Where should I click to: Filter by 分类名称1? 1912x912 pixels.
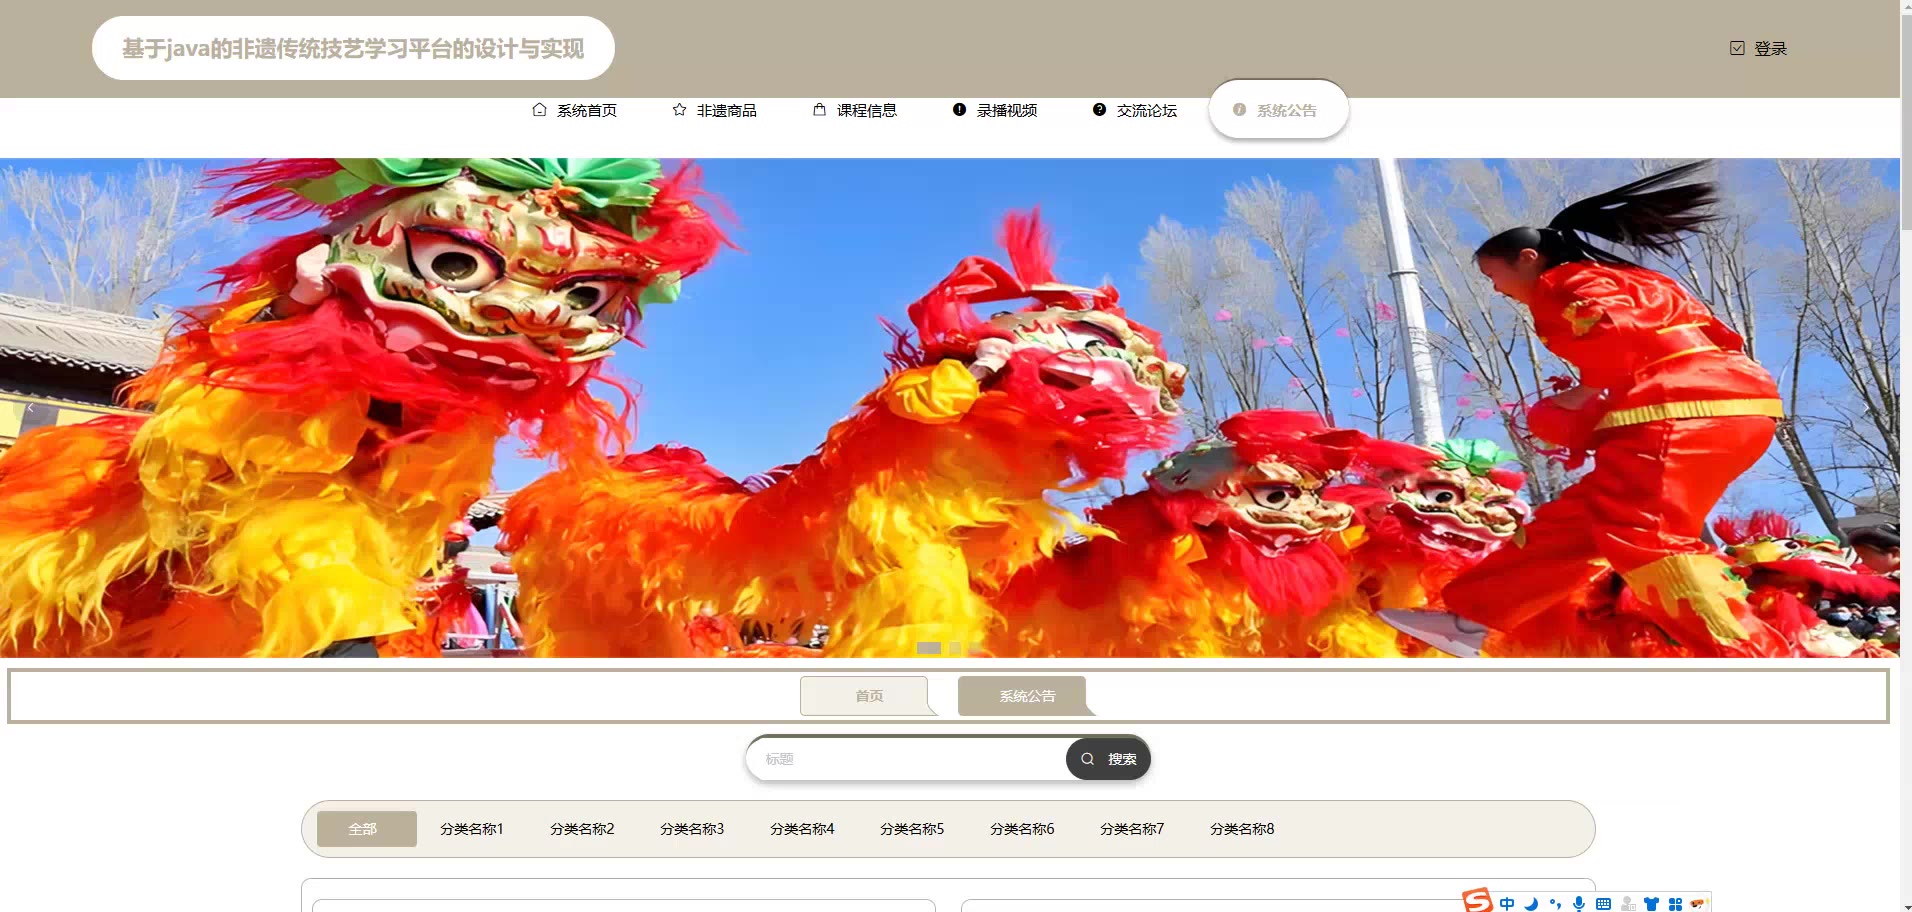click(x=472, y=829)
